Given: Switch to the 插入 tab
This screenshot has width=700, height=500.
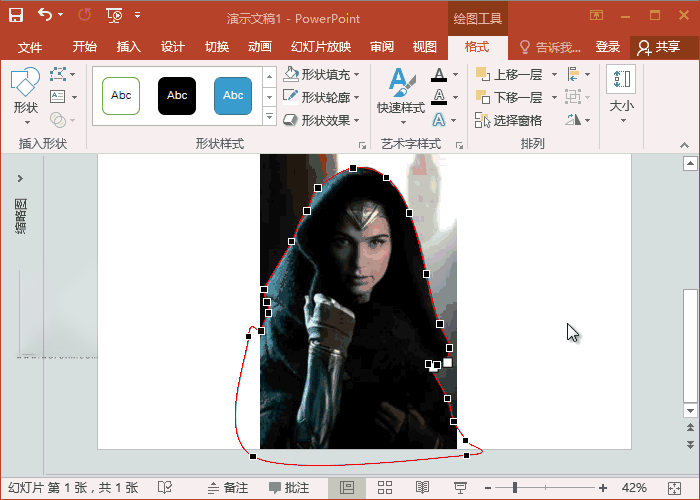Looking at the screenshot, I should (129, 46).
